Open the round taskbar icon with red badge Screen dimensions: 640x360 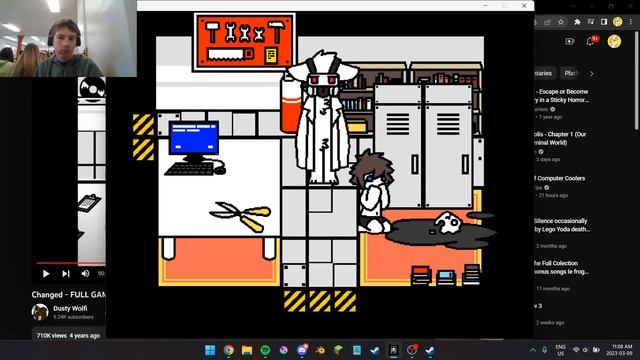click(x=412, y=350)
